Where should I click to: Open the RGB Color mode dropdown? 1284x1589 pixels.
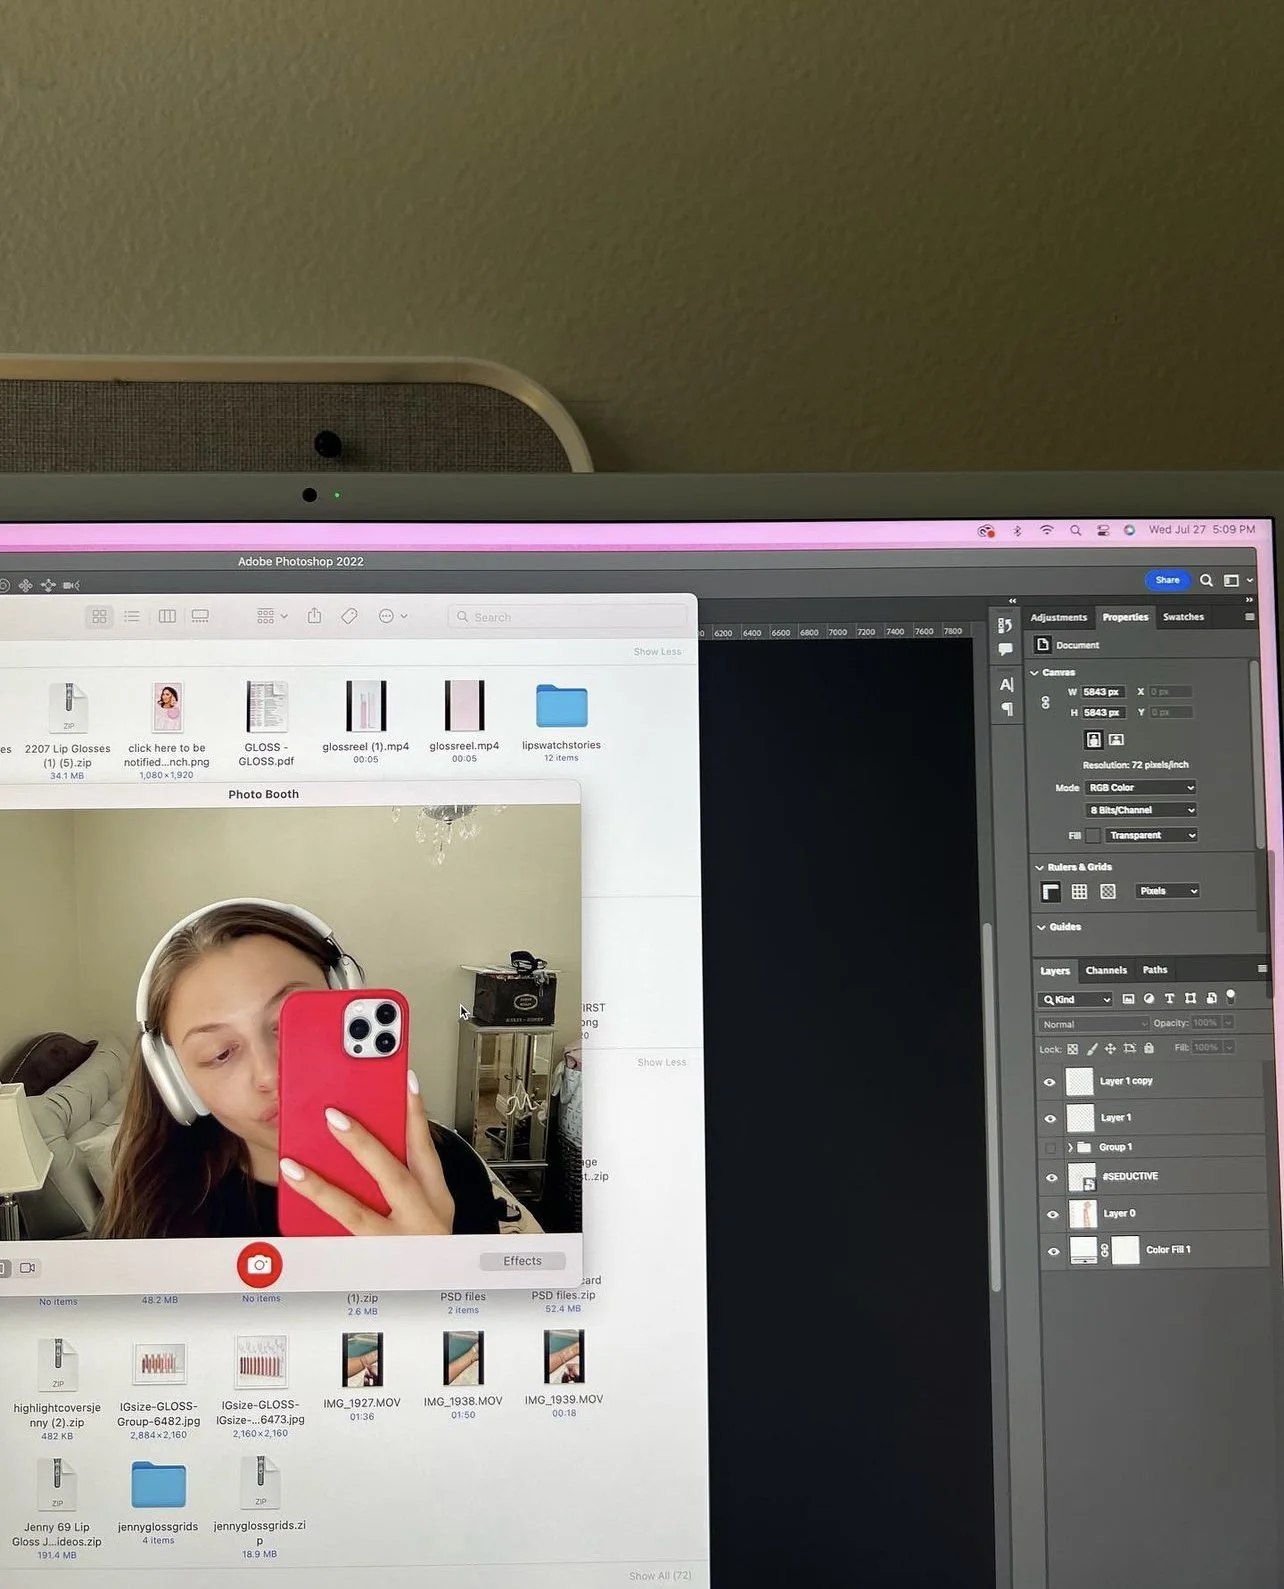[1141, 788]
